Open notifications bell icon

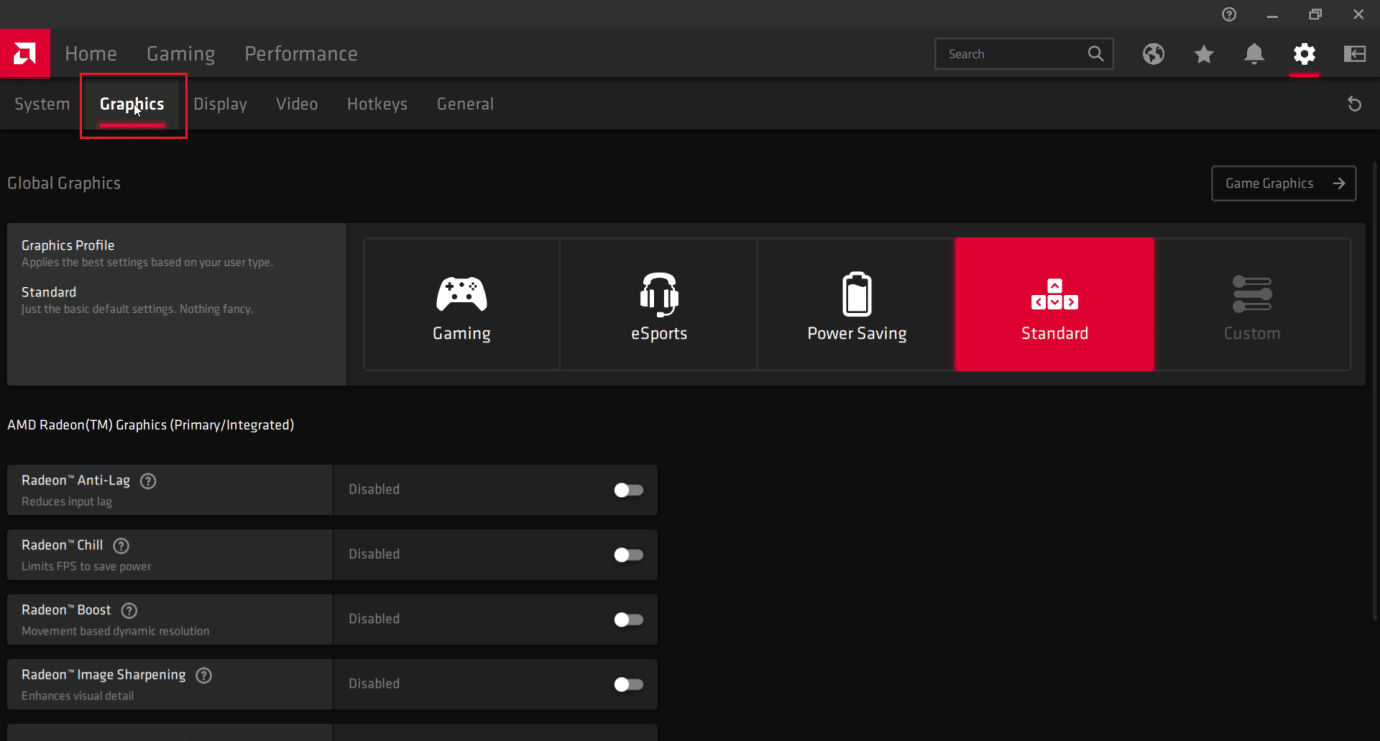tap(1254, 54)
